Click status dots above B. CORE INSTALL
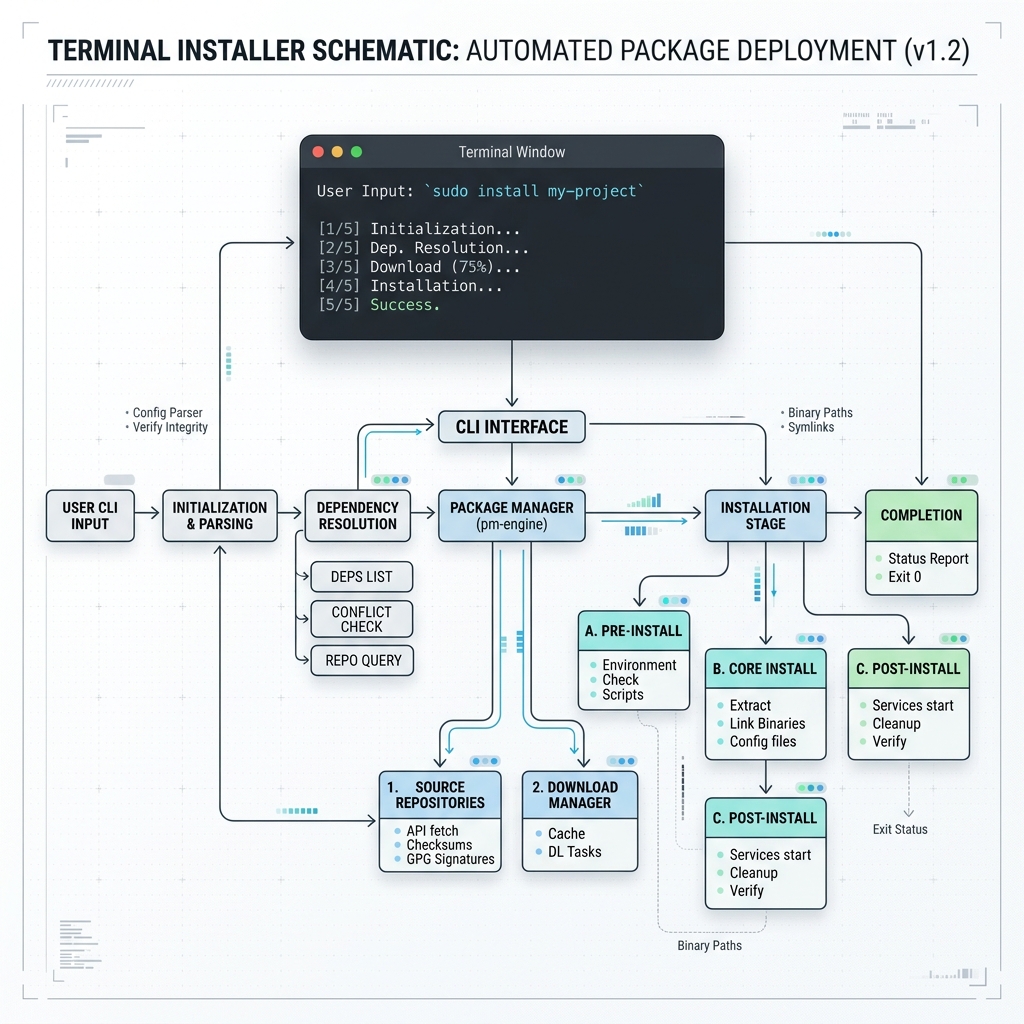The image size is (1024, 1024). click(811, 639)
